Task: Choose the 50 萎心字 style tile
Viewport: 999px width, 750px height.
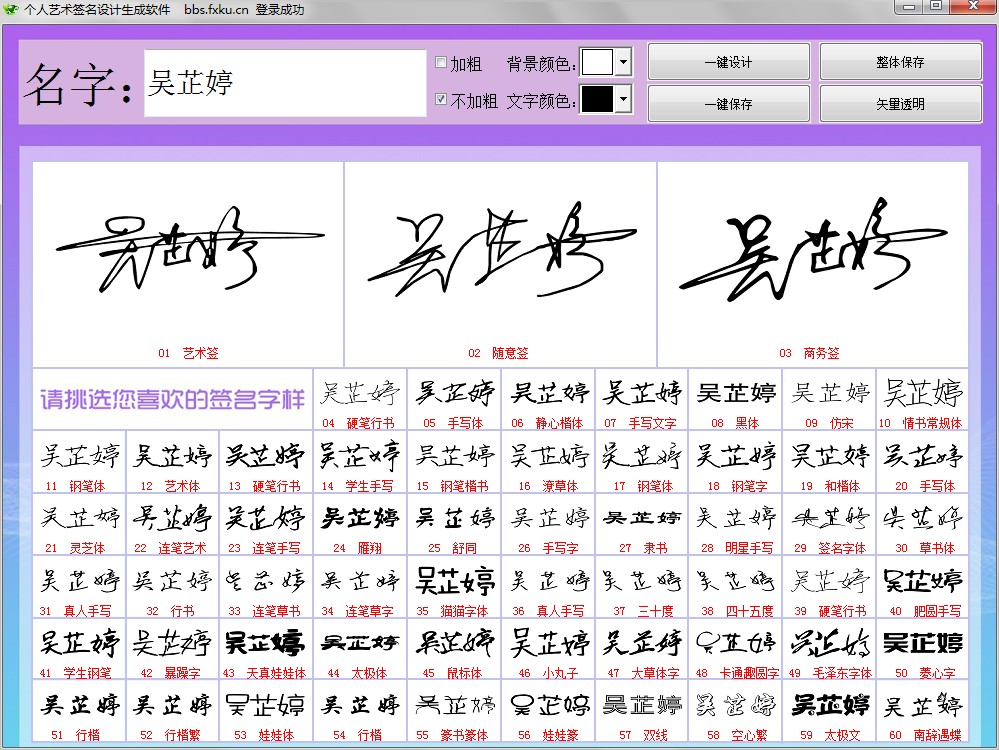Action: (x=923, y=649)
